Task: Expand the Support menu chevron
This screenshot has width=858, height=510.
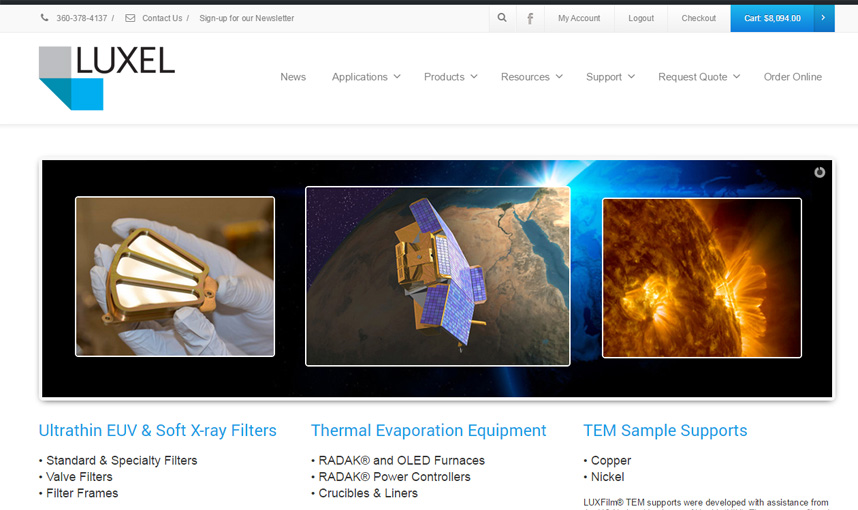Action: 631,77
